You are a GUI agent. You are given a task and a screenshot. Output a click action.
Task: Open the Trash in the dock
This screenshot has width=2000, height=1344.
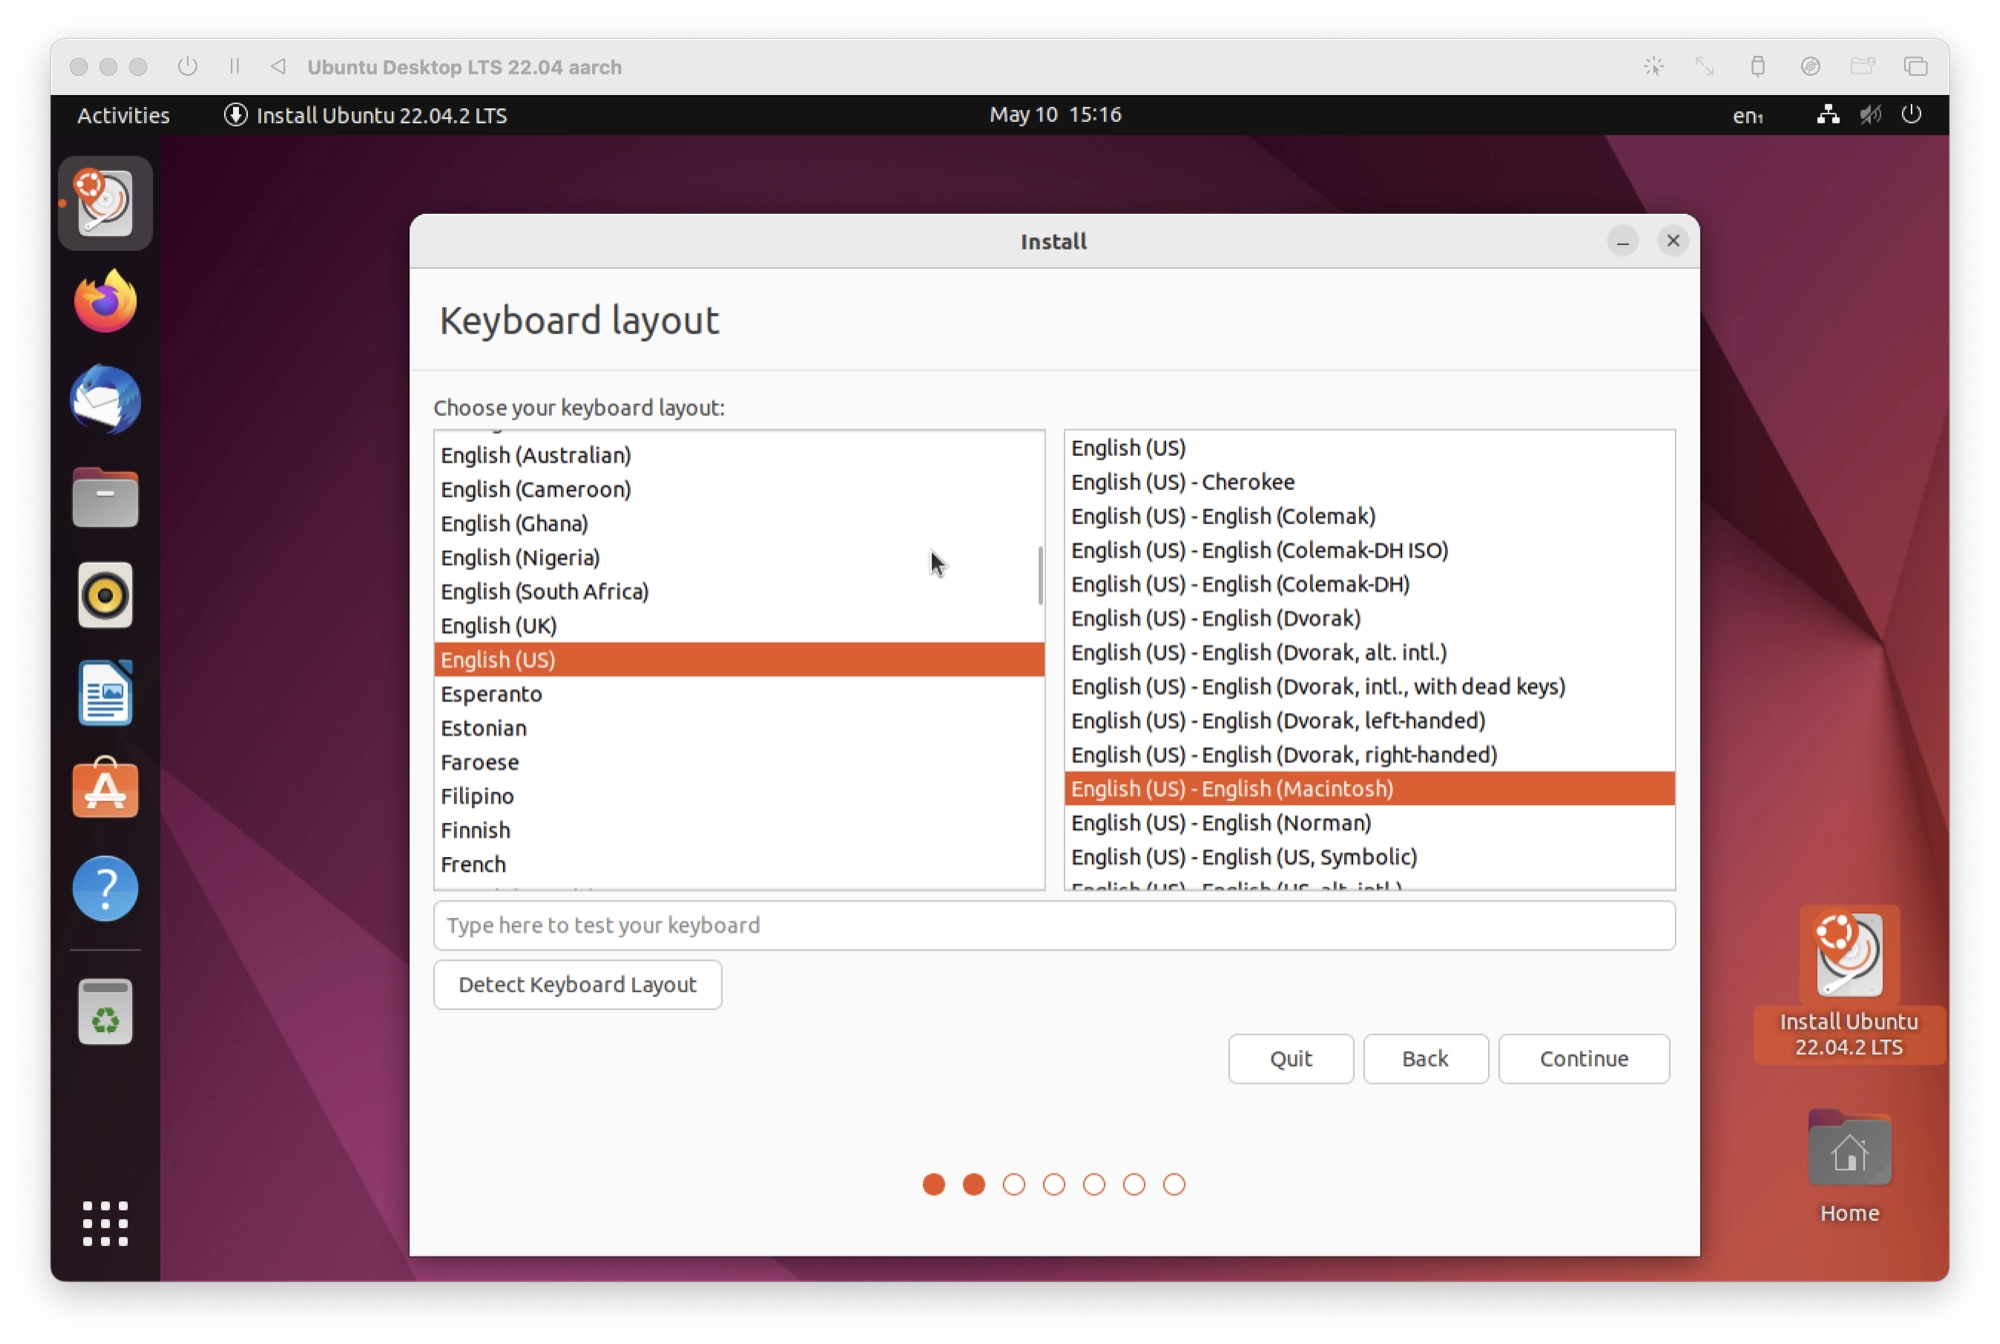pyautogui.click(x=105, y=1011)
